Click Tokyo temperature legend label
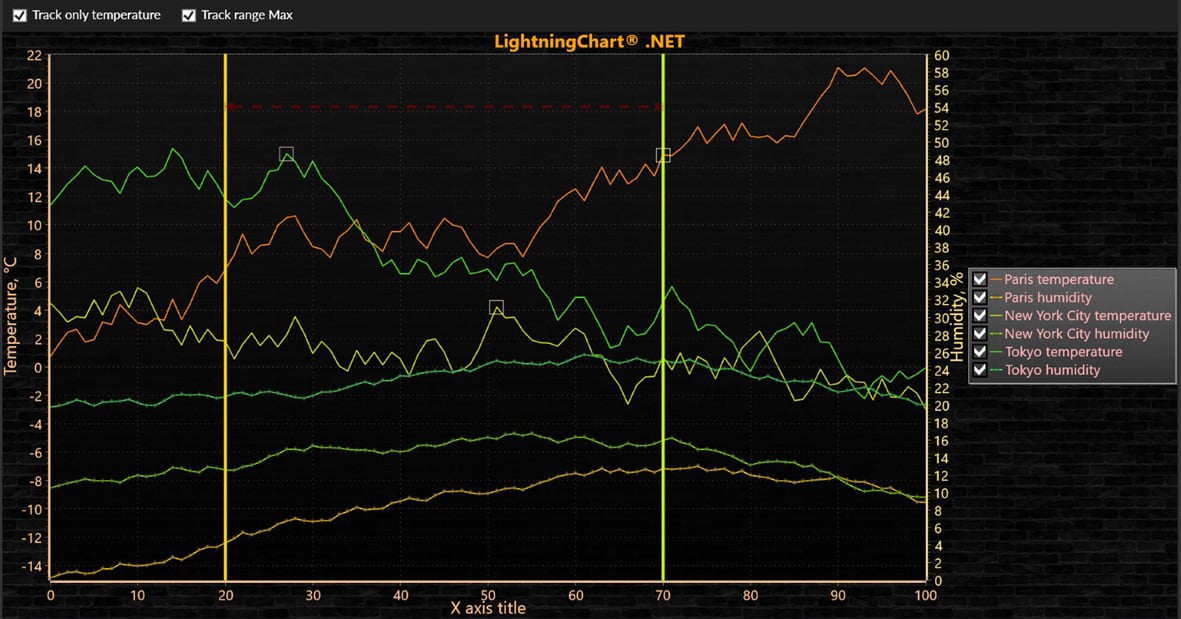The width and height of the screenshot is (1181, 619). [x=1064, y=352]
